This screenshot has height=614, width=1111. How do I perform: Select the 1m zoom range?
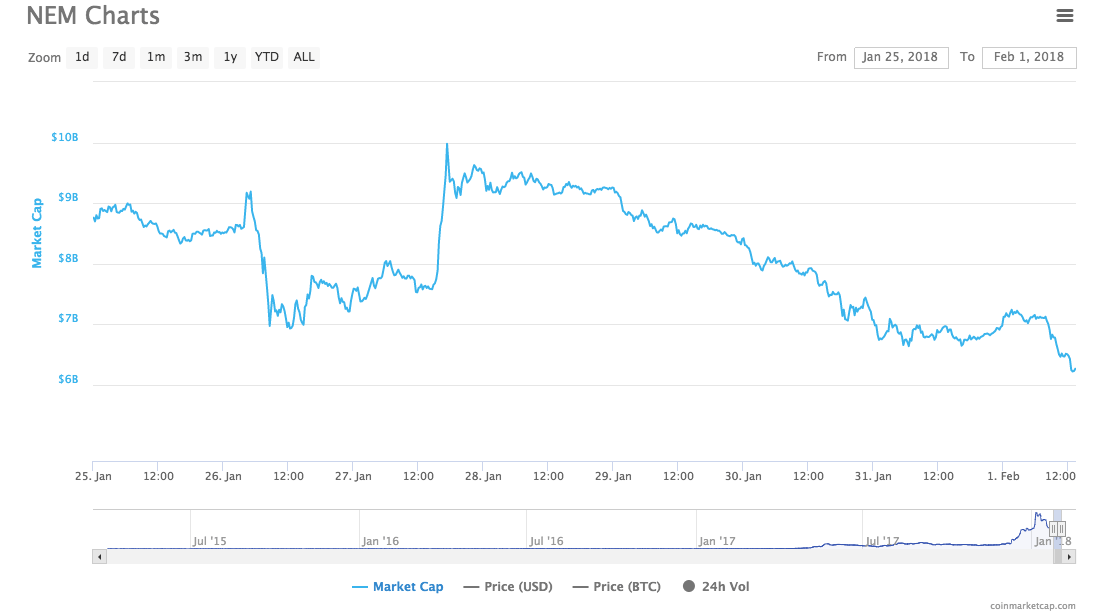pos(156,57)
